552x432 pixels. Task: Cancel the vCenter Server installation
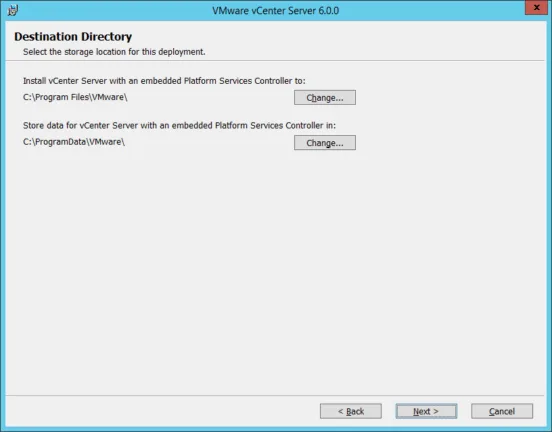pyautogui.click(x=502, y=411)
